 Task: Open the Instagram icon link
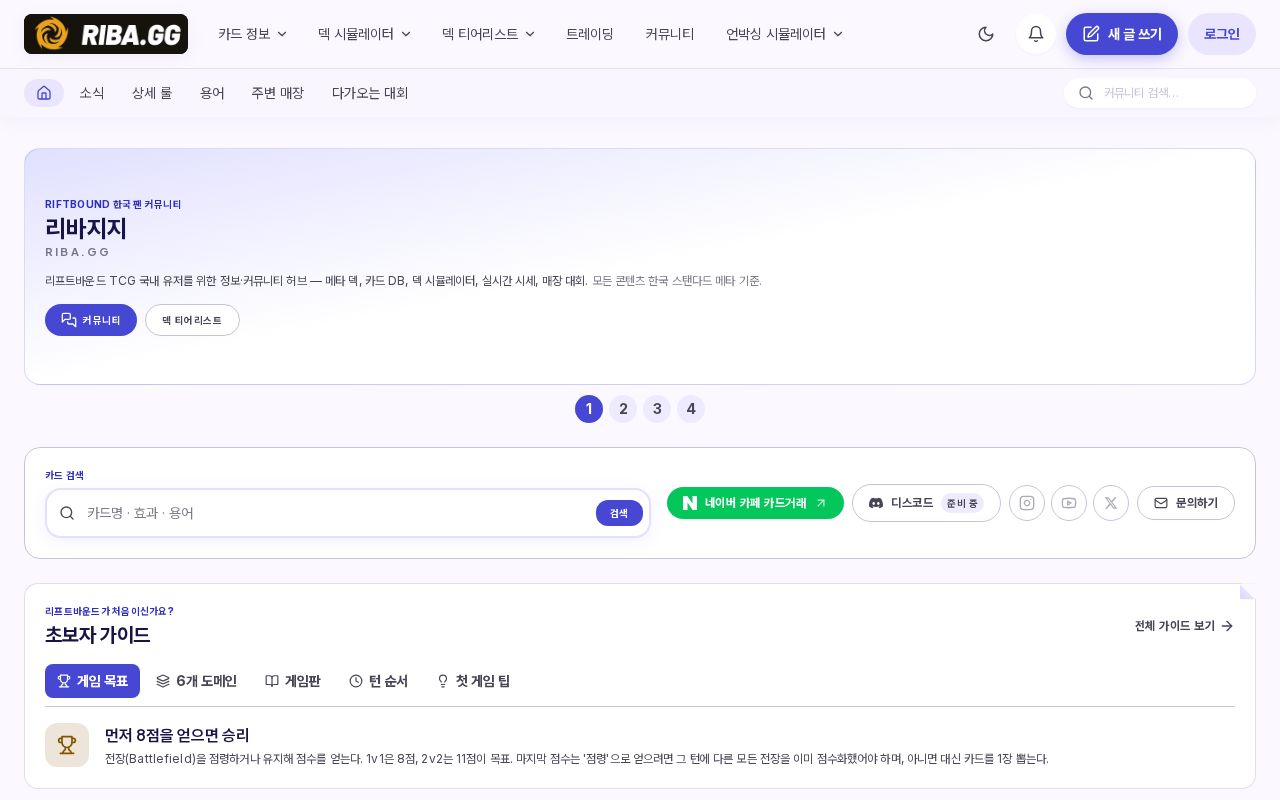[1027, 503]
